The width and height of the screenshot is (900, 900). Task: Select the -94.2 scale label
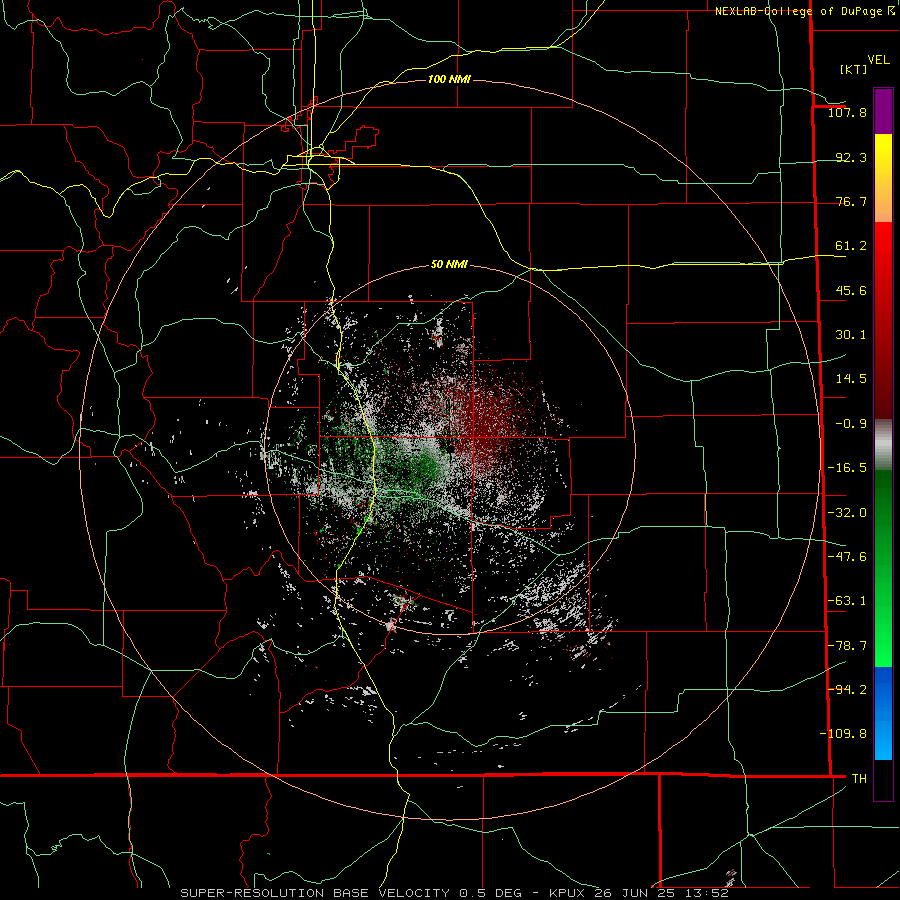coord(847,689)
